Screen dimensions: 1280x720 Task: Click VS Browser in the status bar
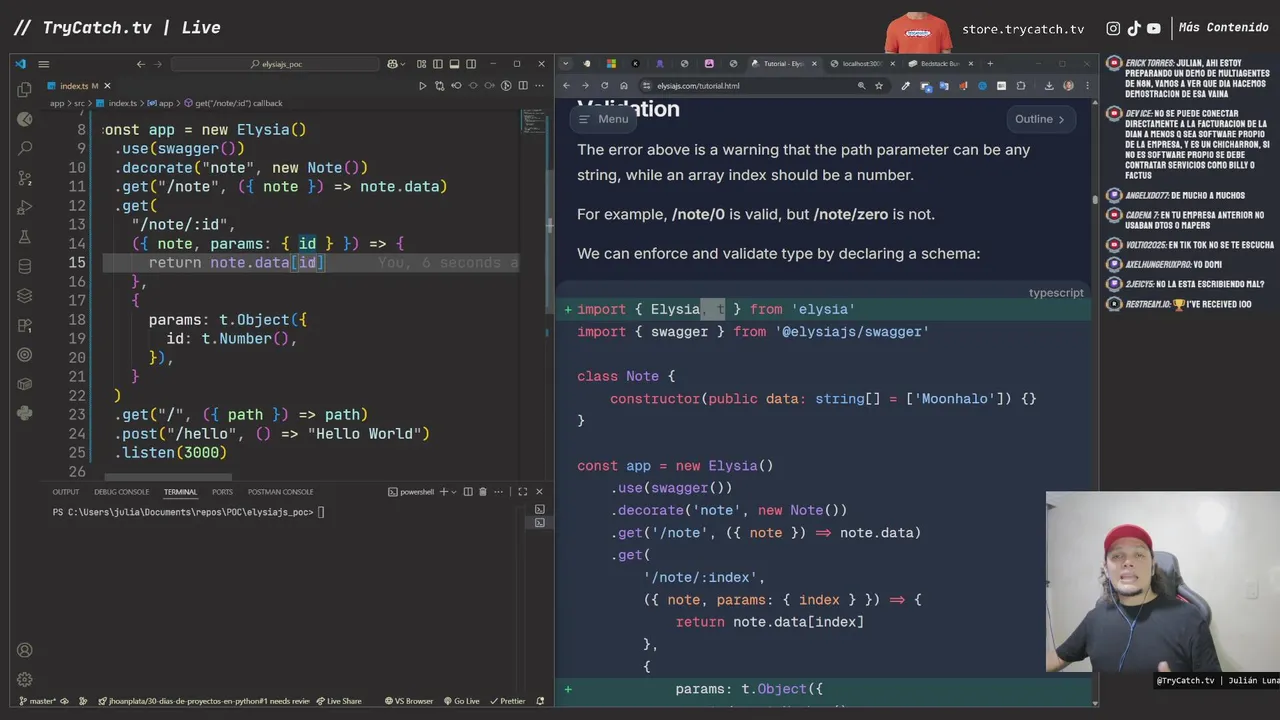(409, 701)
